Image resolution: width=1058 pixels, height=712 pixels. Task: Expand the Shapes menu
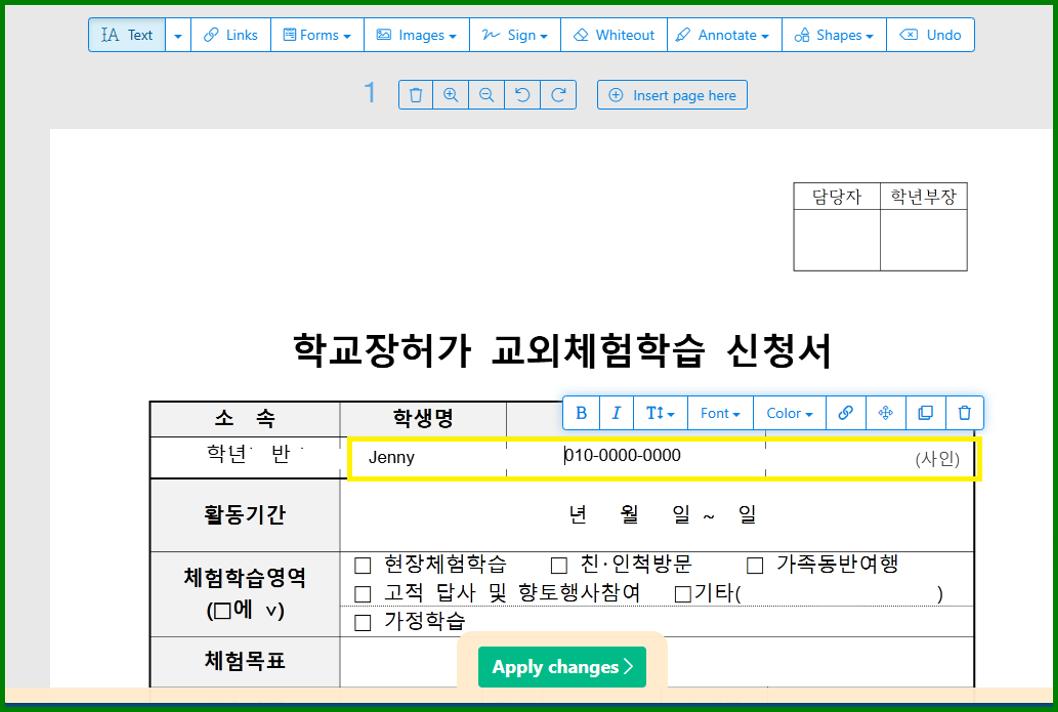tap(833, 34)
